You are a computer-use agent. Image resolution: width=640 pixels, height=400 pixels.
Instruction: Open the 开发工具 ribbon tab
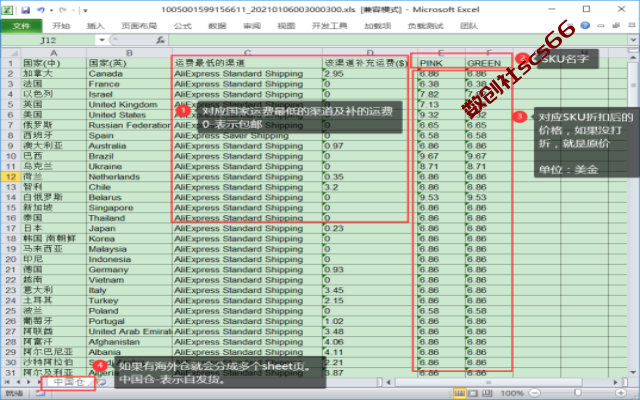pyautogui.click(x=329, y=26)
